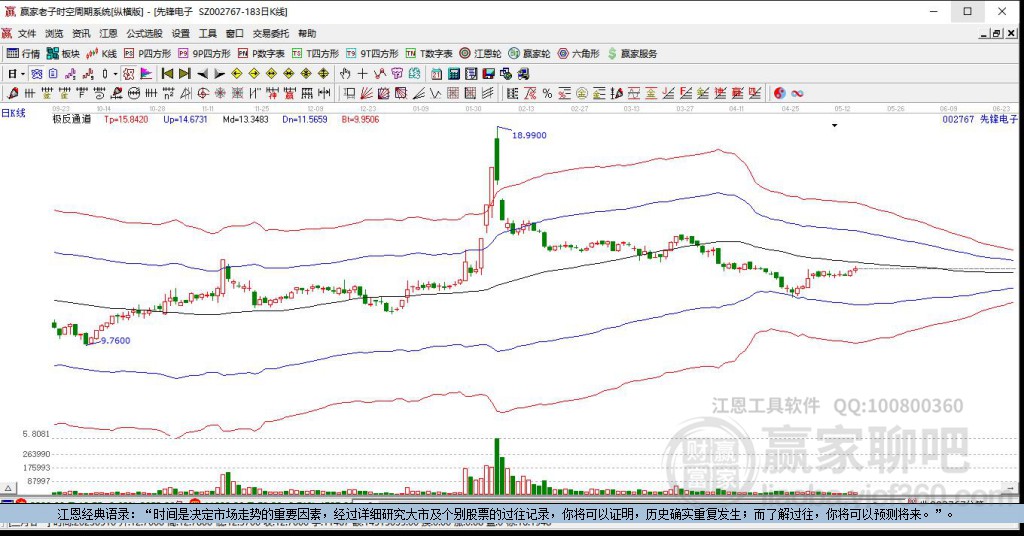Open the 工具 menu

click(208, 33)
